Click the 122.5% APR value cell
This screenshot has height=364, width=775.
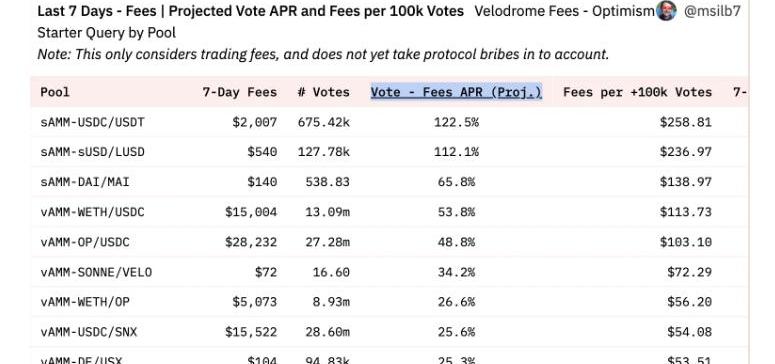tap(456, 122)
